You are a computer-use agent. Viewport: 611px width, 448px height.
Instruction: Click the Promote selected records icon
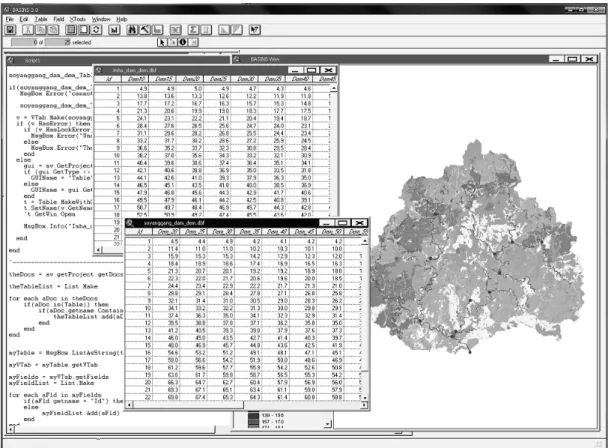click(x=158, y=30)
